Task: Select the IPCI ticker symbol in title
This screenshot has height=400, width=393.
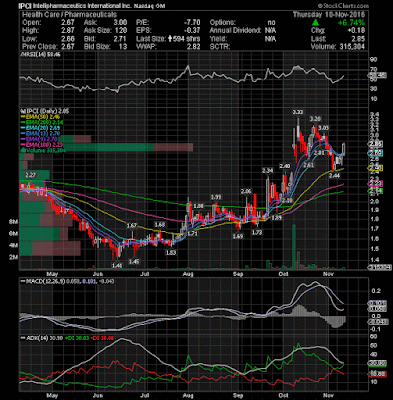Action: (x=25, y=6)
